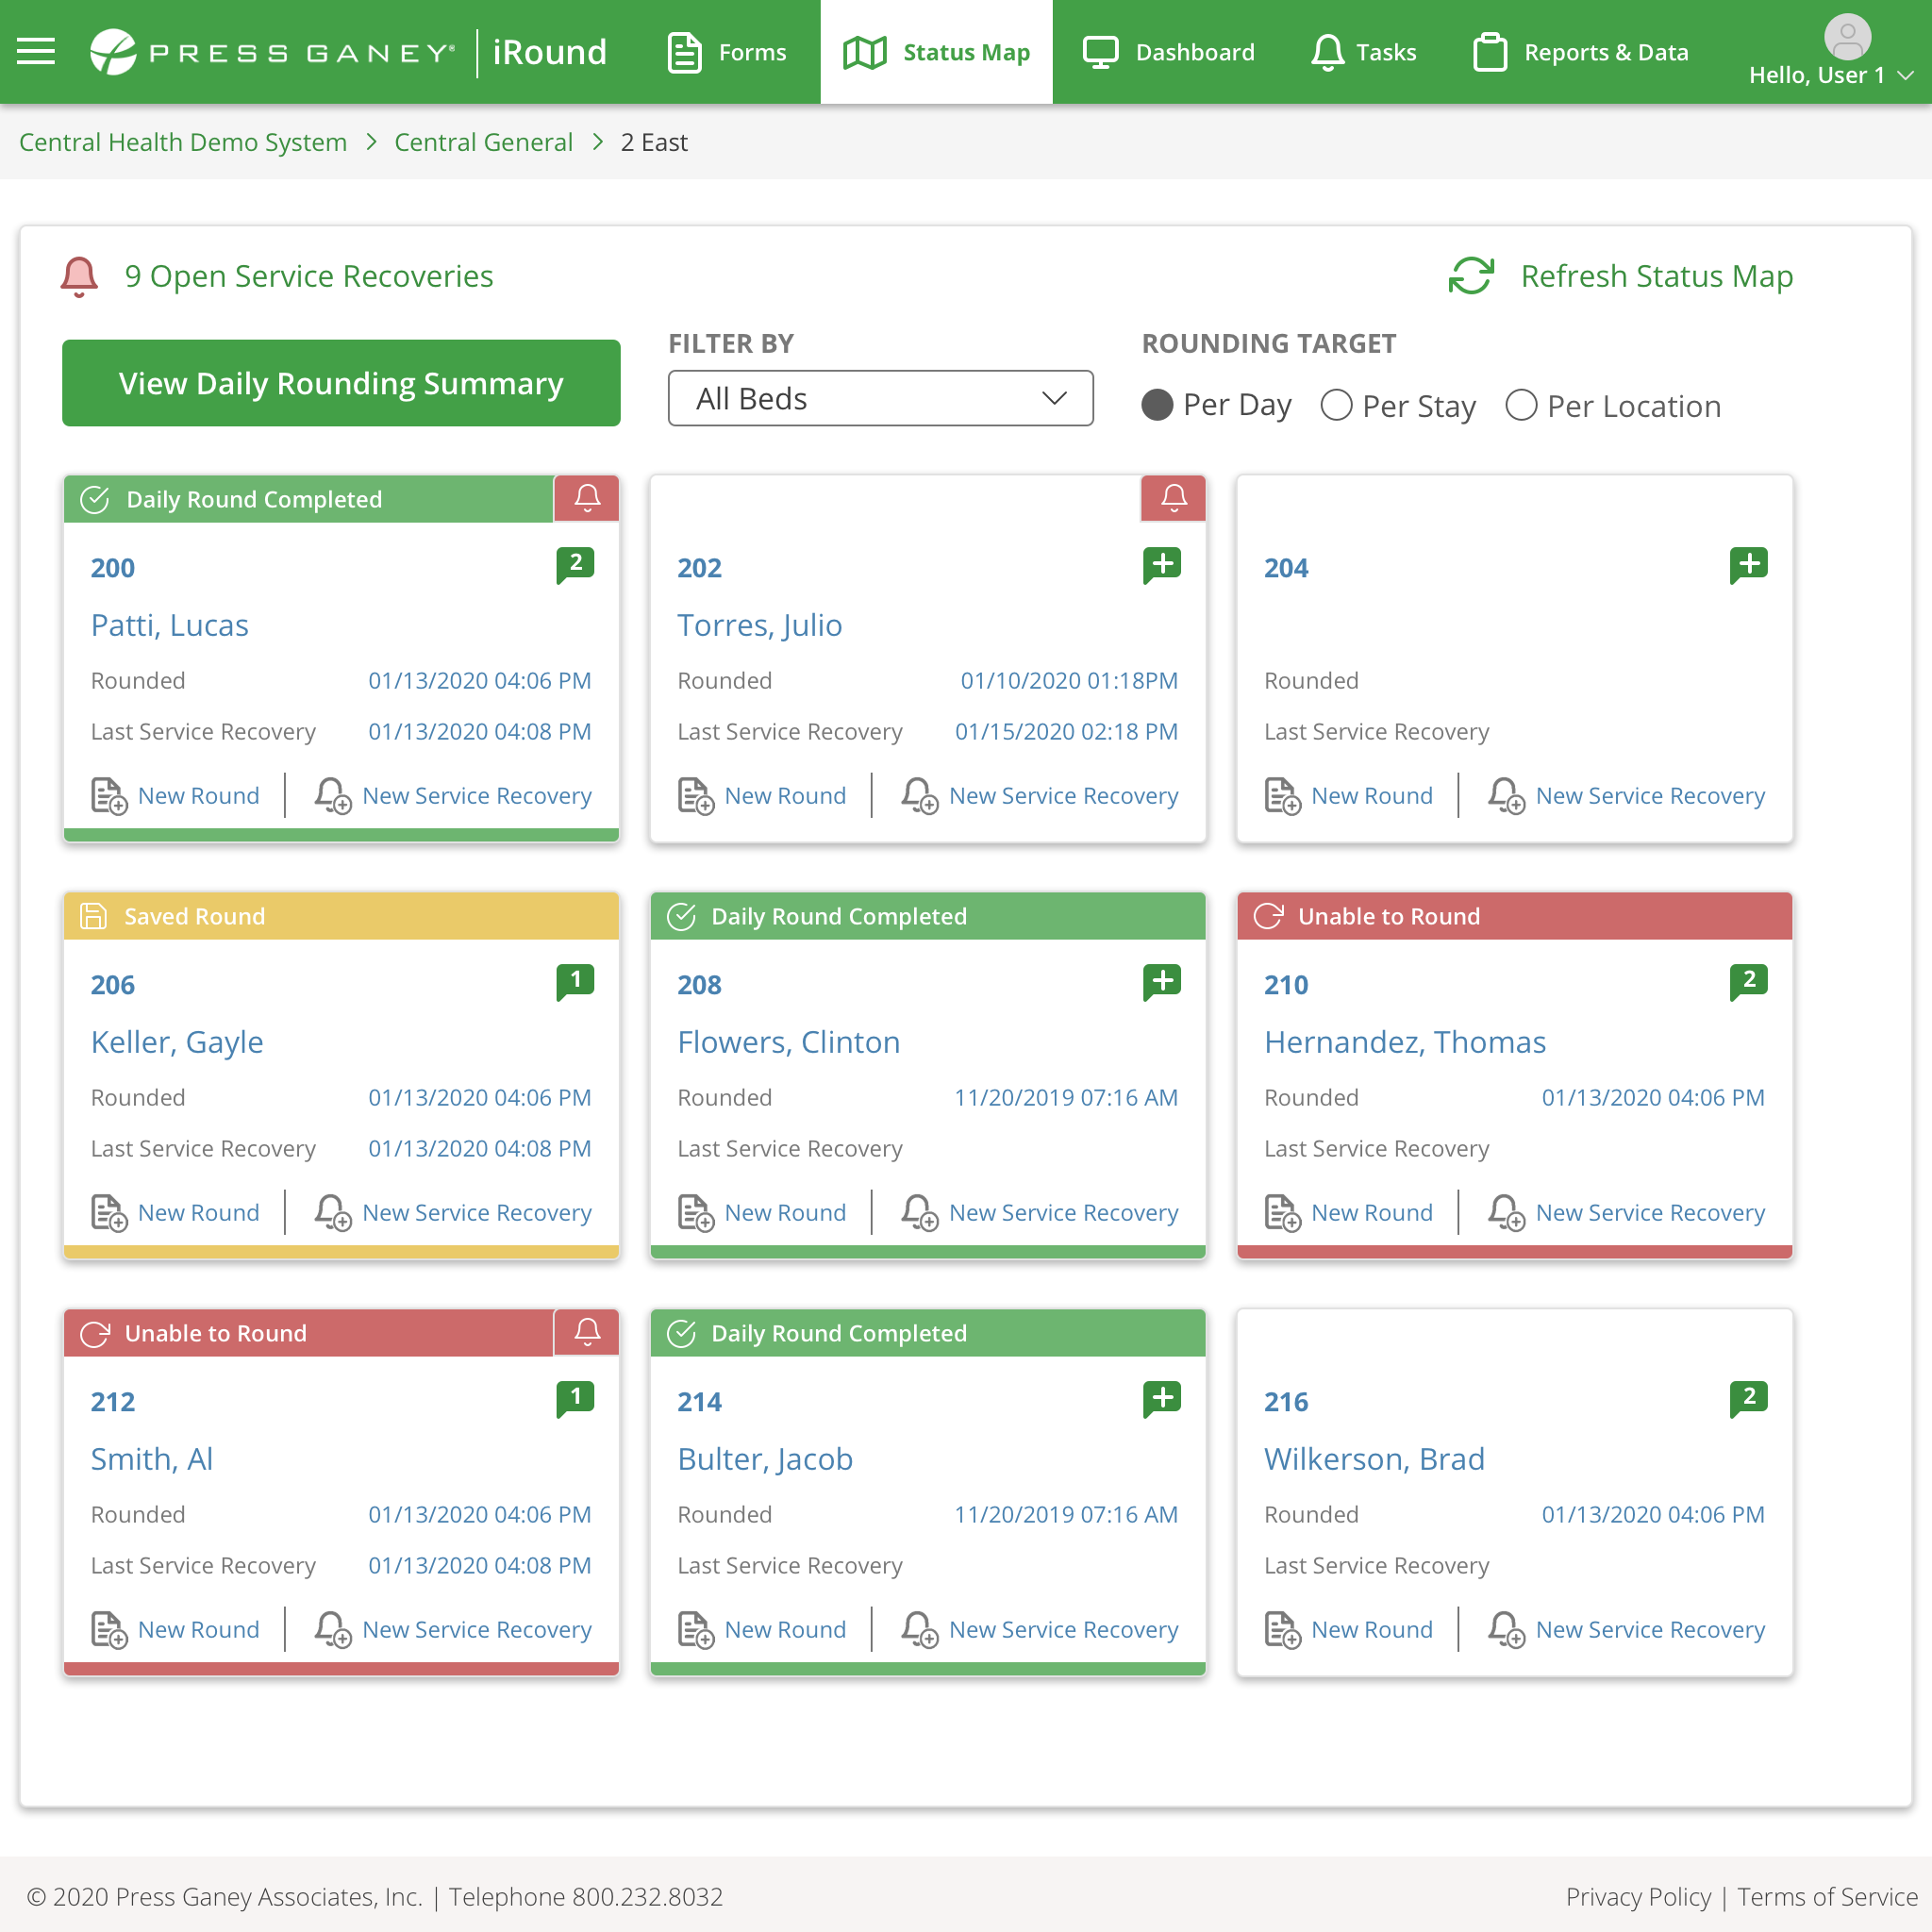The image size is (1932, 1932).
Task: Open the Tasks tab
Action: click(1363, 52)
